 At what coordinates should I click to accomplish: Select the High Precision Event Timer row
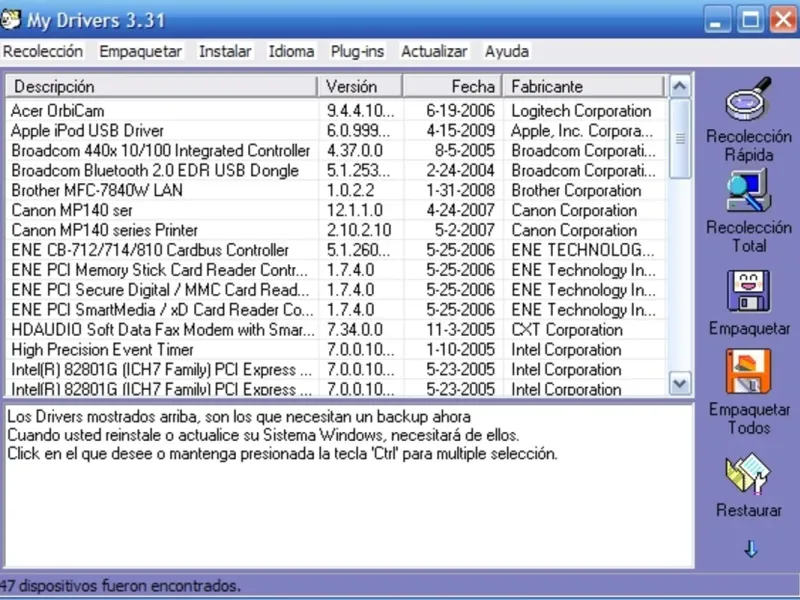click(x=337, y=349)
